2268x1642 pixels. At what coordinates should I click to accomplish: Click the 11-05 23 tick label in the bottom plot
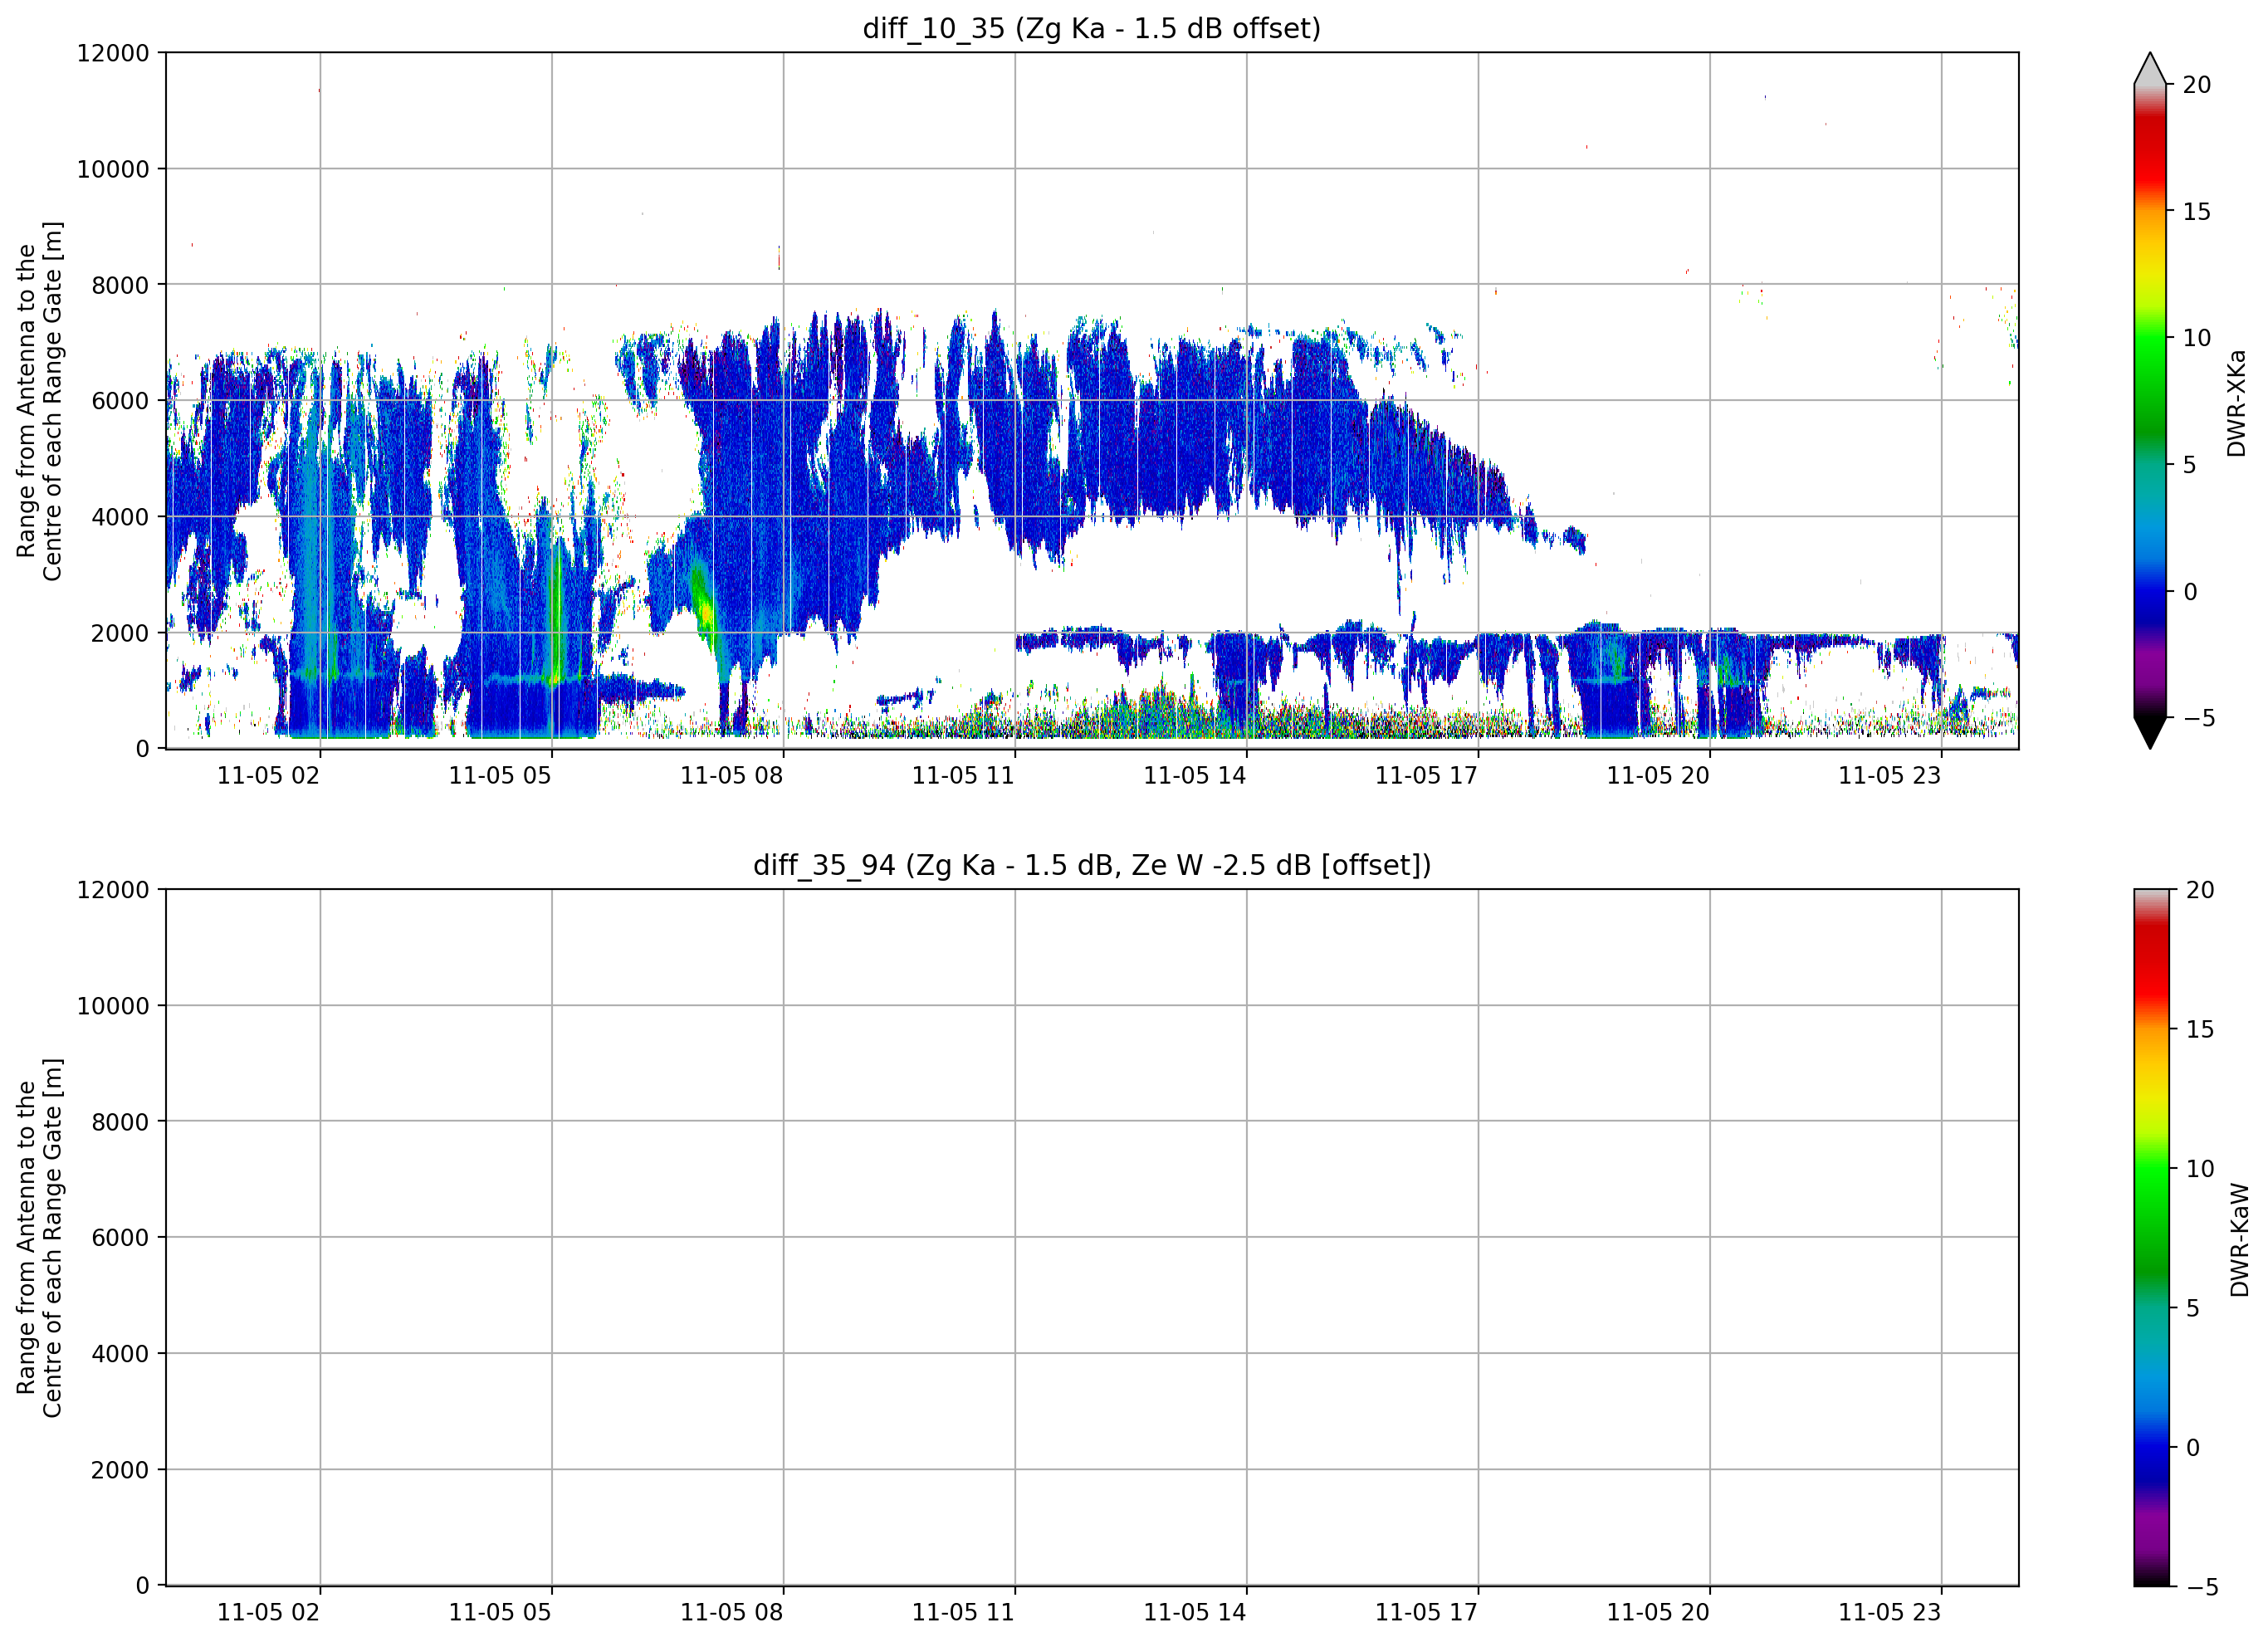[x=1889, y=1612]
